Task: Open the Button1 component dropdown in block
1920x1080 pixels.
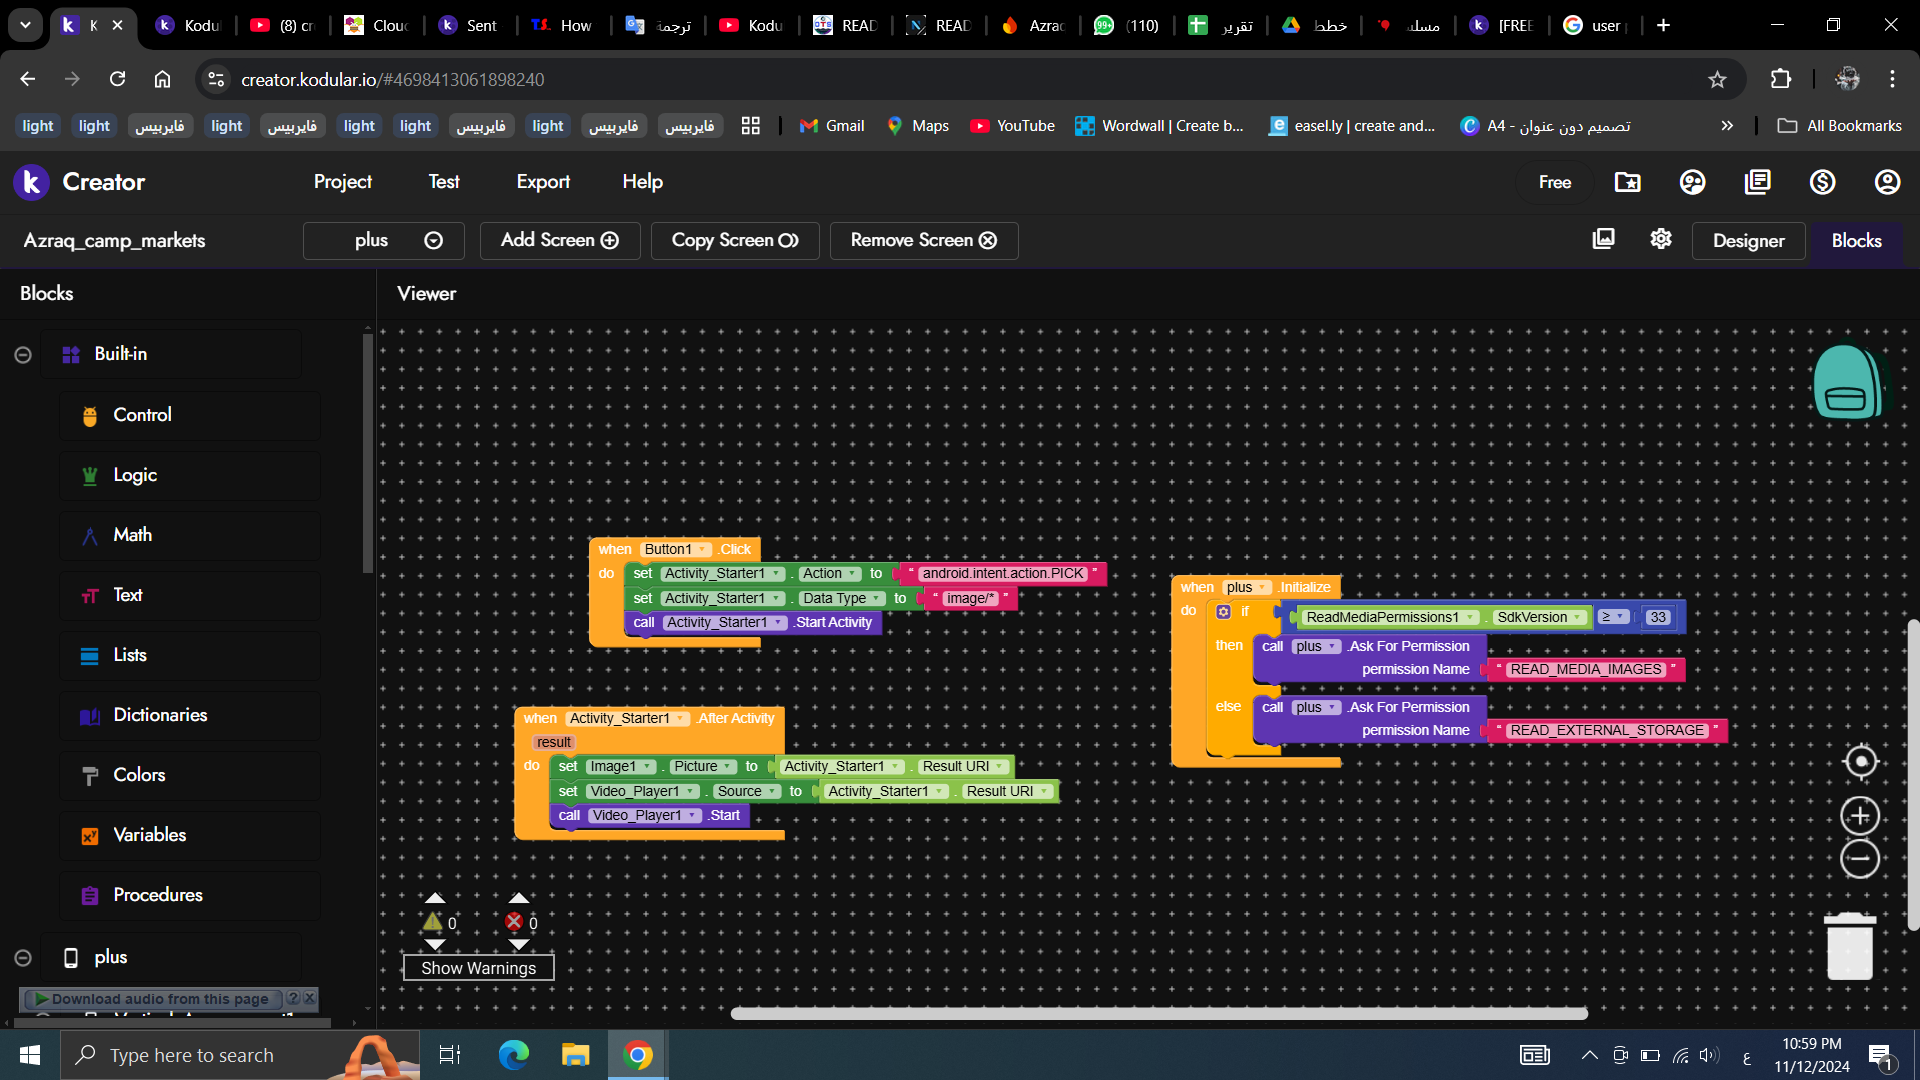Action: tap(703, 549)
